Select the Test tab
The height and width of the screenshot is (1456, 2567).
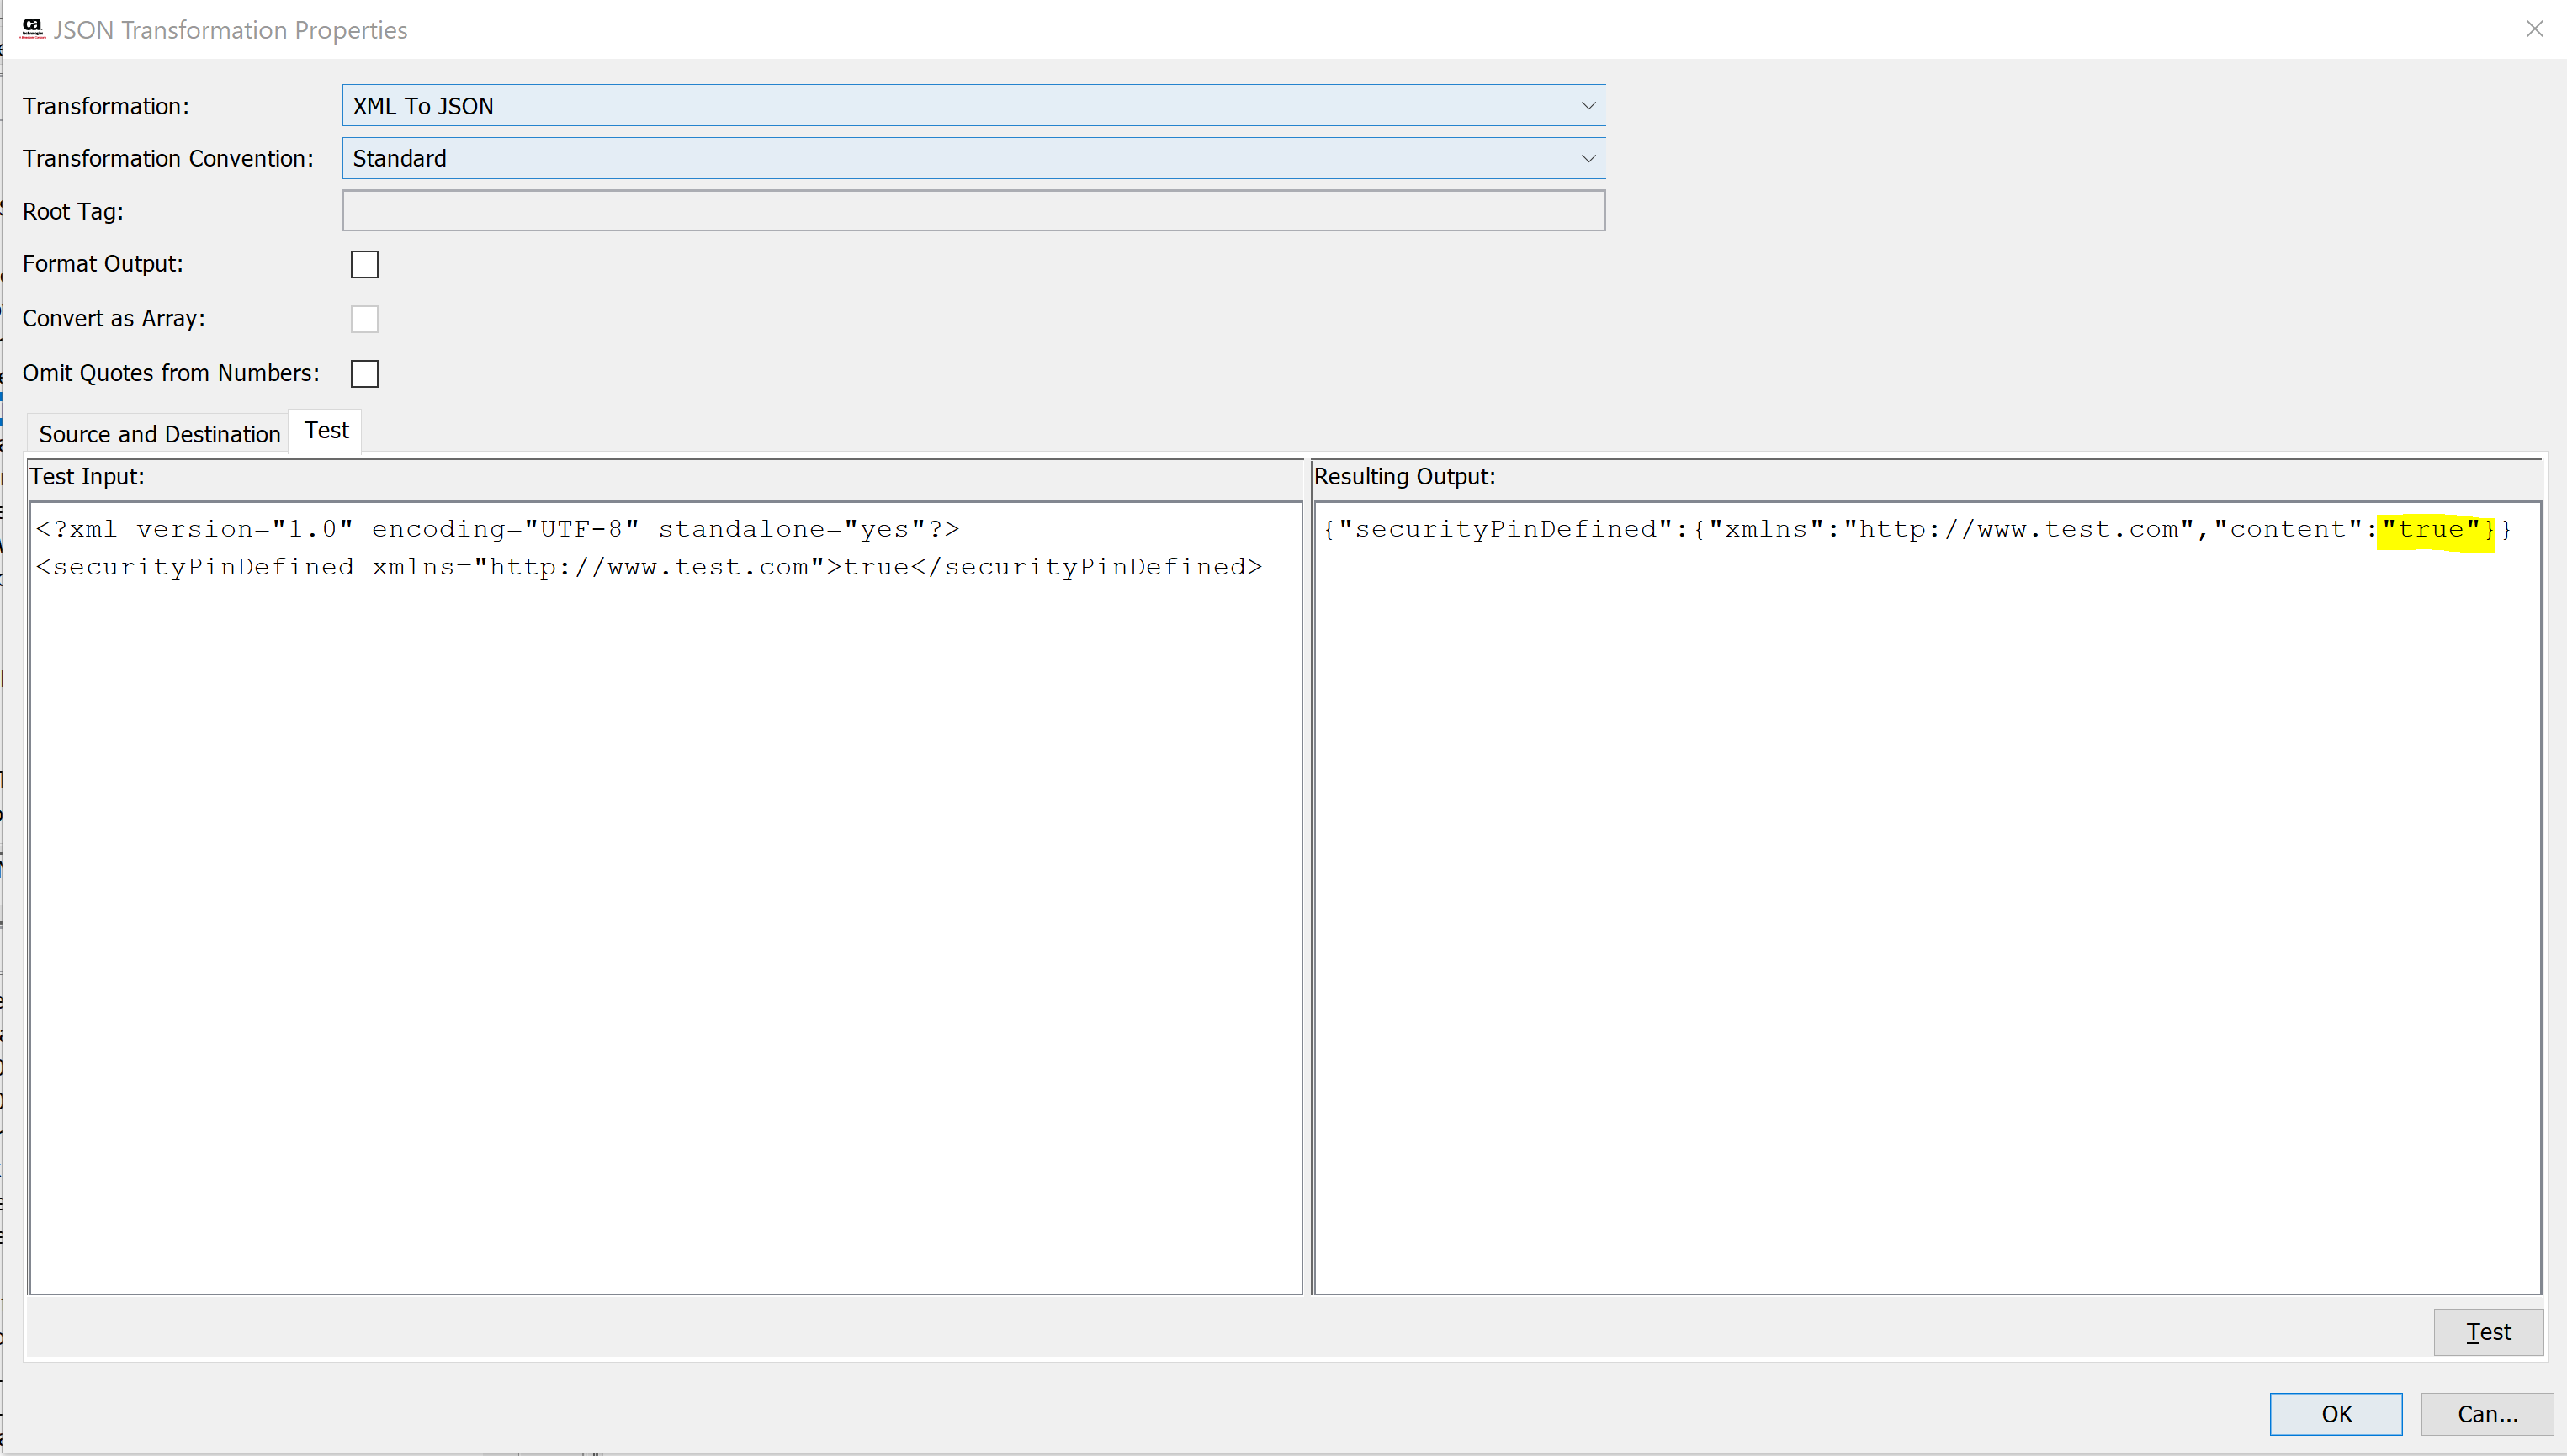326,431
